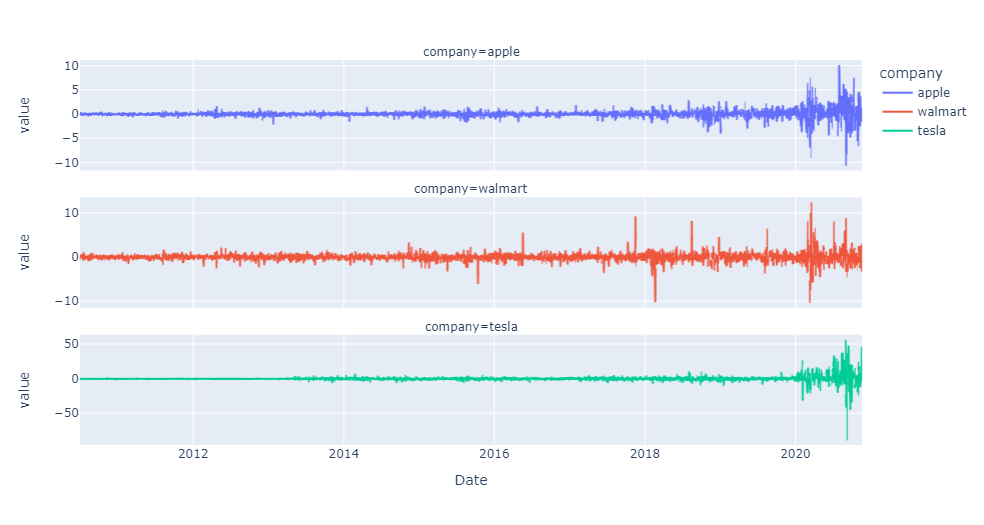Click the 2012 x-axis tick label
This screenshot has height=525, width=984.
point(193,453)
